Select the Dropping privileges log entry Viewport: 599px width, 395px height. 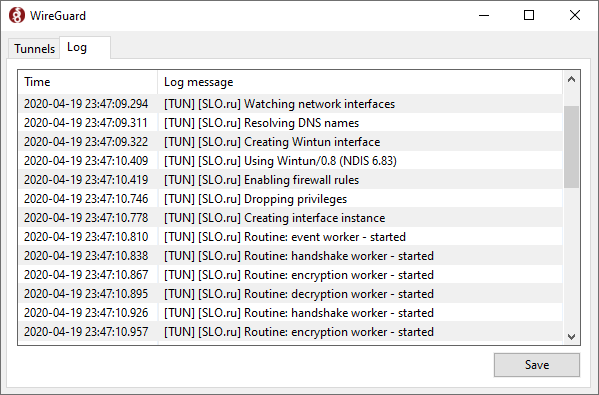click(x=290, y=199)
